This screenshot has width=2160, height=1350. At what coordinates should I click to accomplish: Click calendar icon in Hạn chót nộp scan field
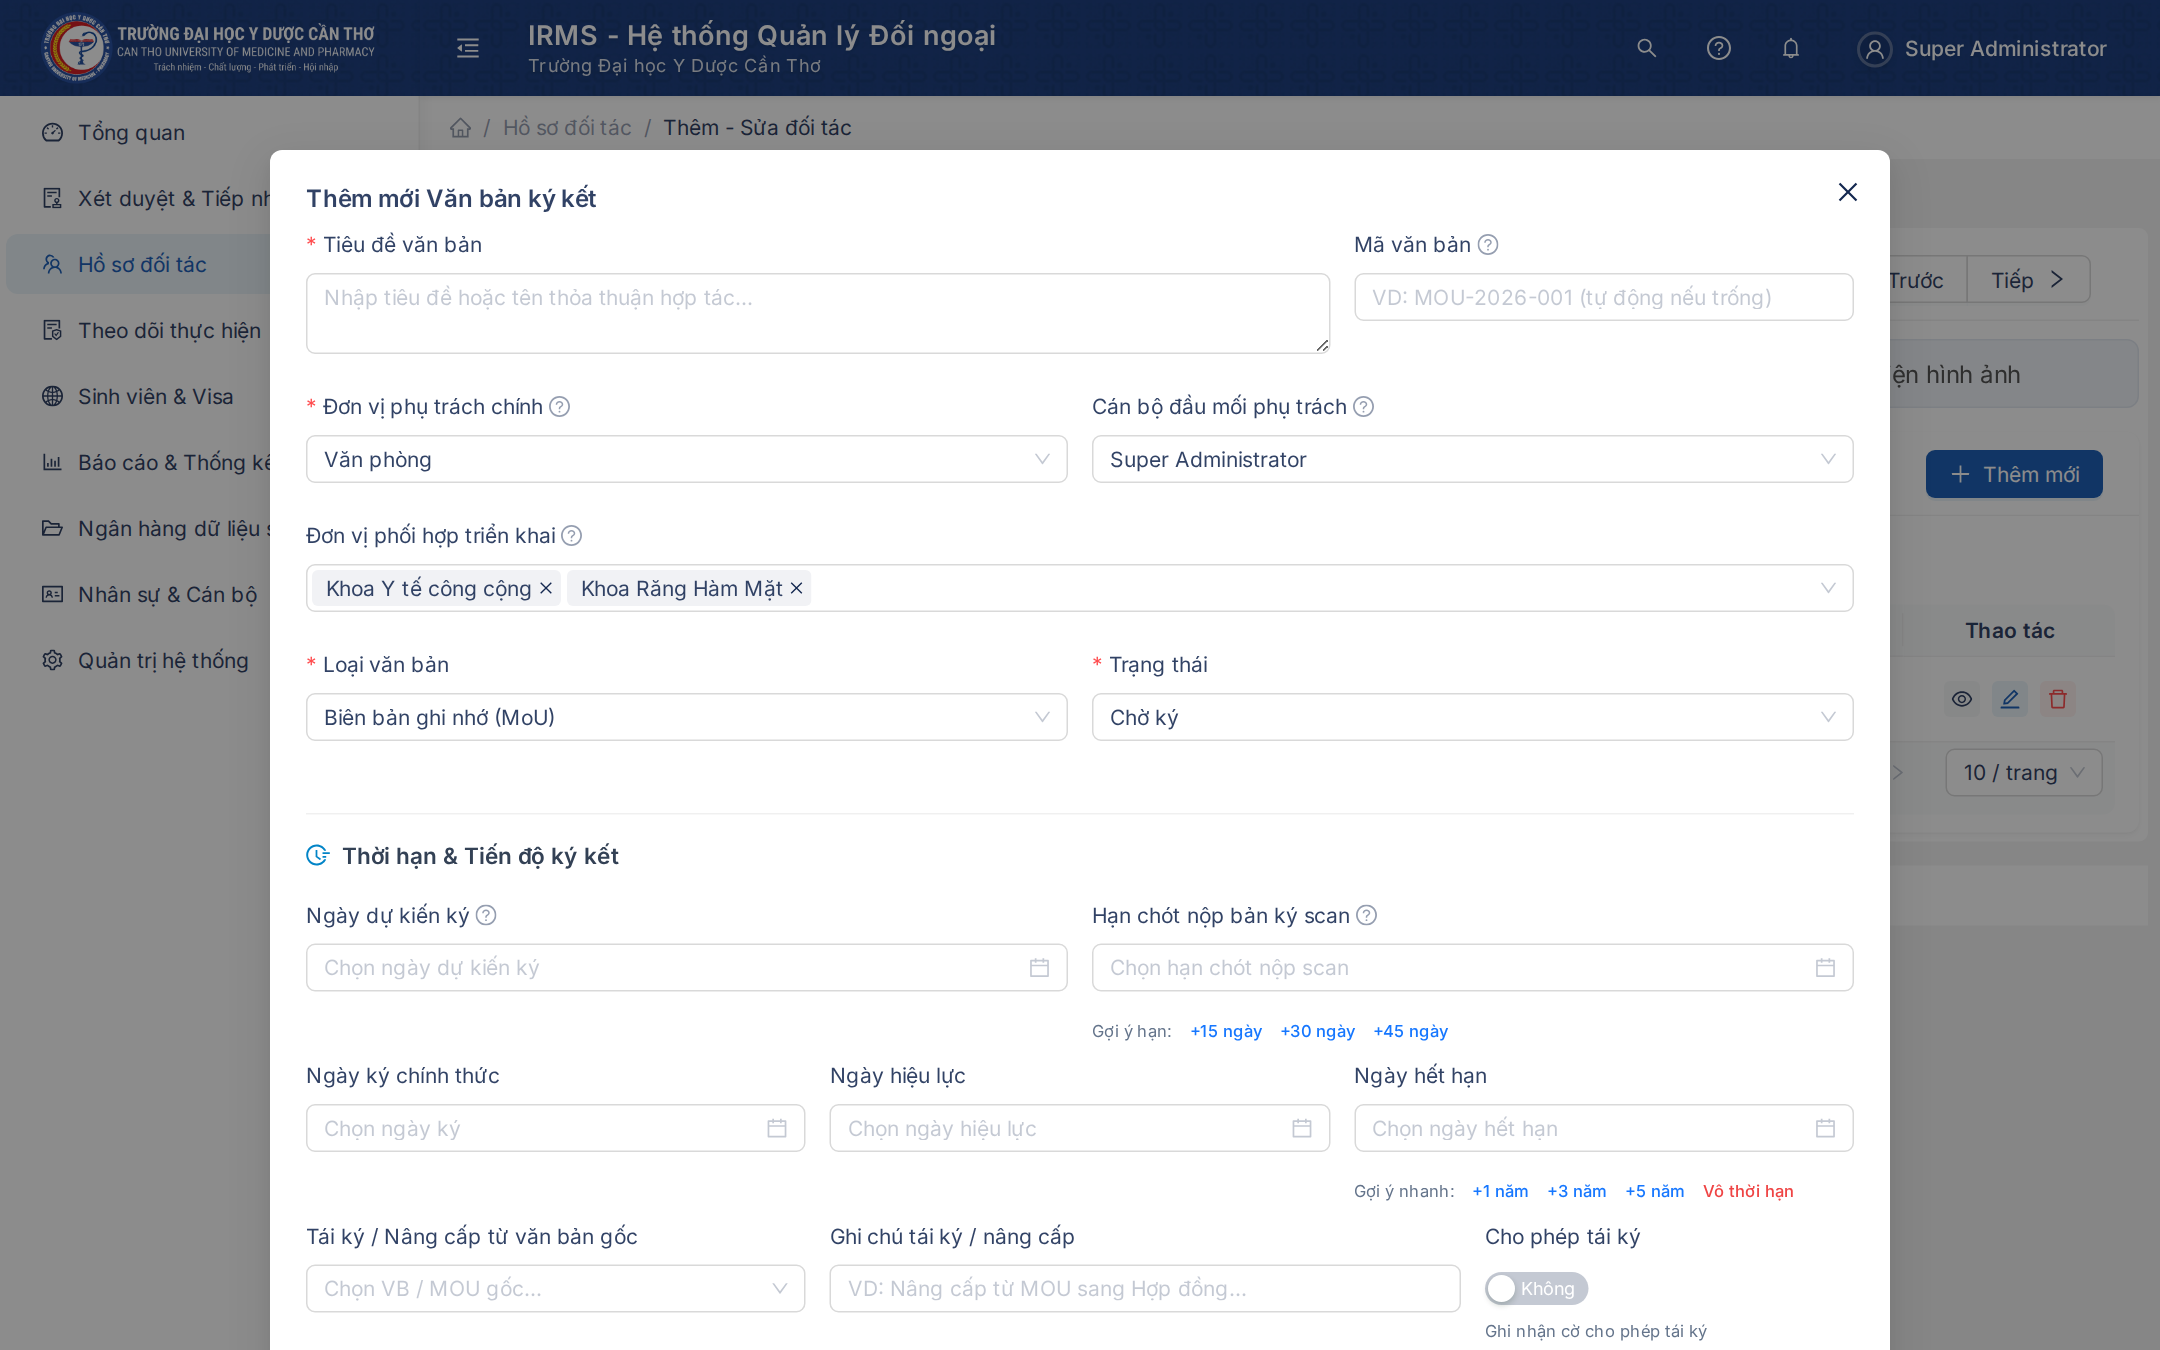(1825, 968)
